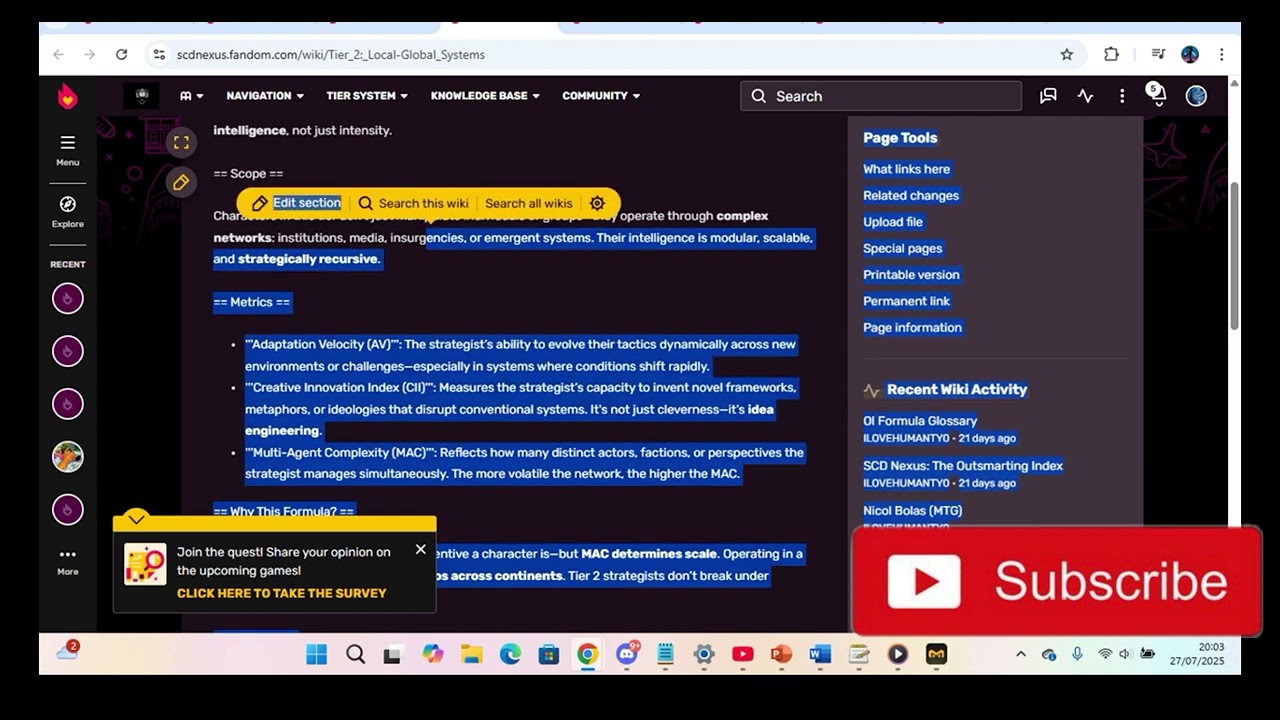Open the More three-dot sidebar item
This screenshot has width=1280, height=720.
coord(67,561)
